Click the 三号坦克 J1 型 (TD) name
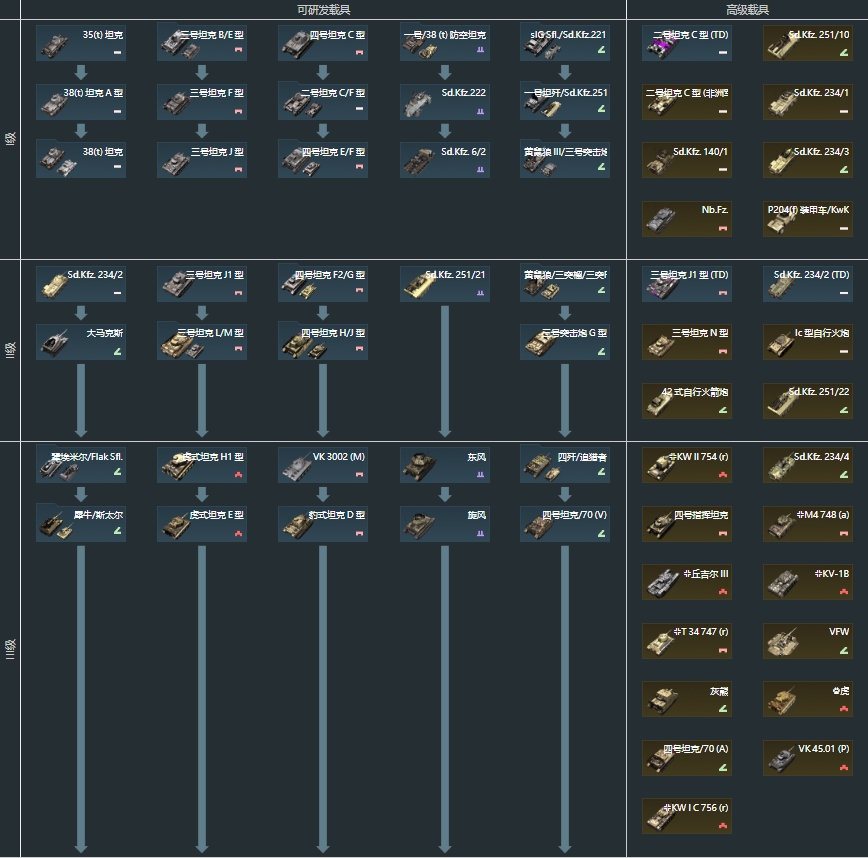Viewport: 868px width, 858px height. click(x=689, y=274)
